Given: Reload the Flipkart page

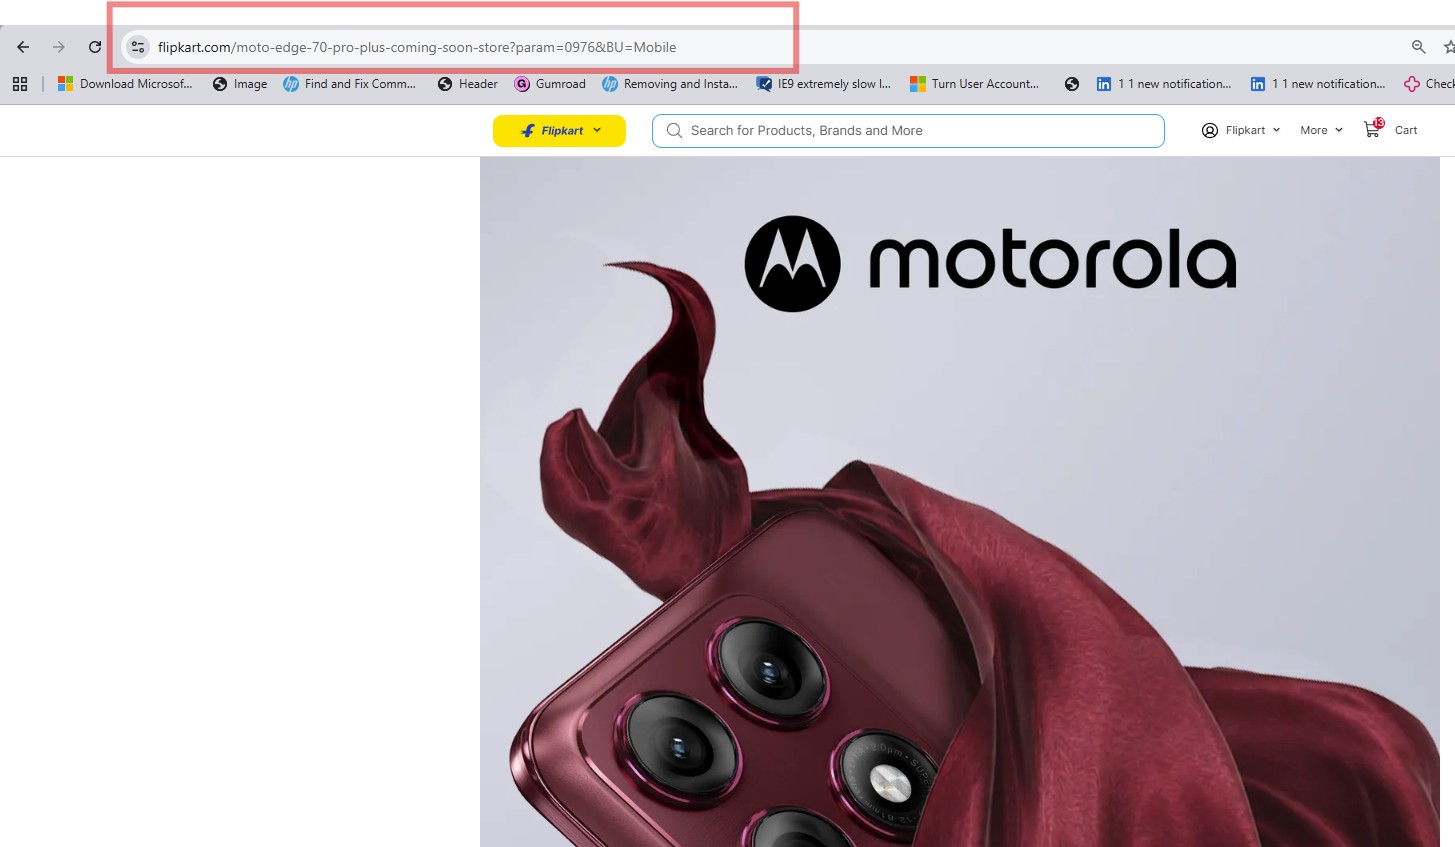Looking at the screenshot, I should click(x=95, y=47).
